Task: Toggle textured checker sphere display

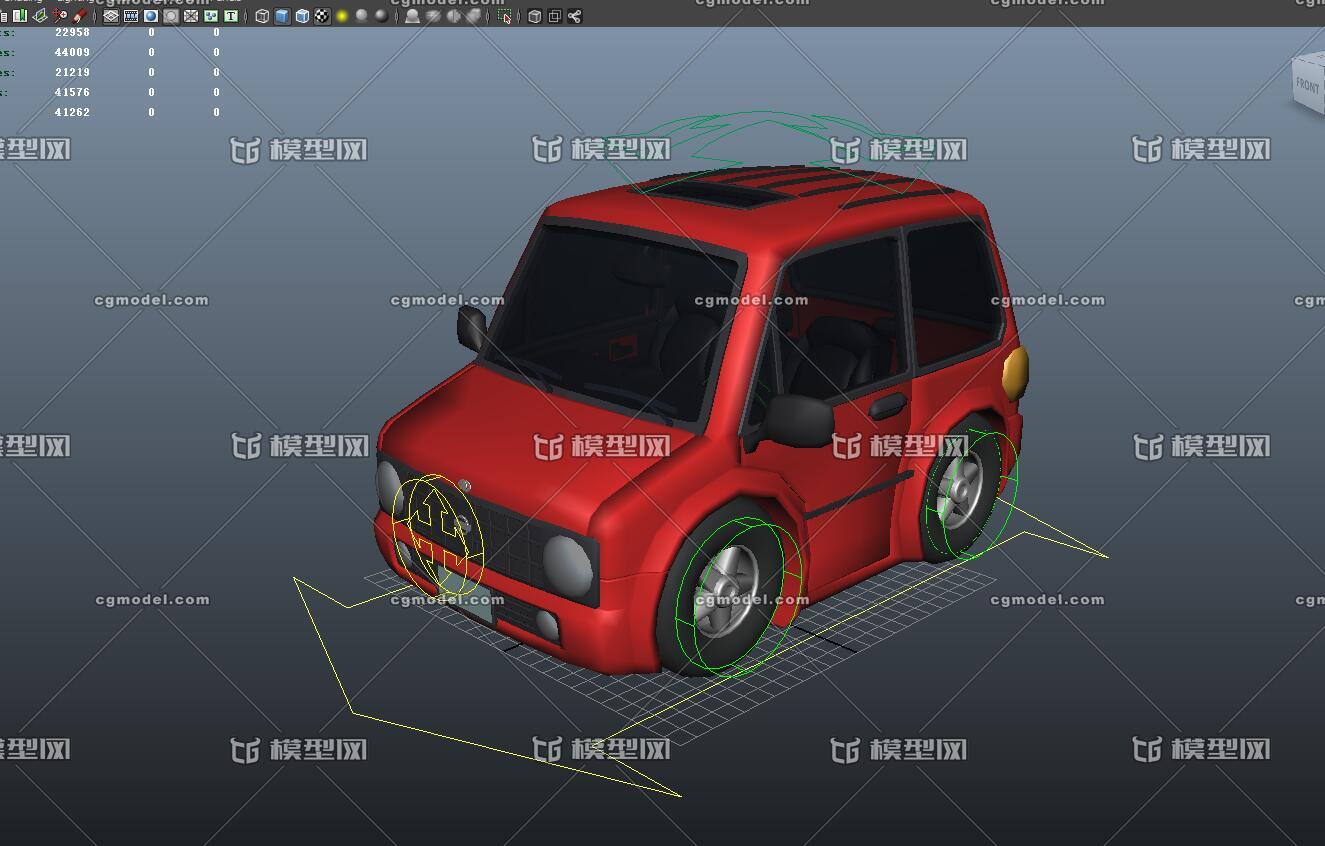Action: click(322, 16)
